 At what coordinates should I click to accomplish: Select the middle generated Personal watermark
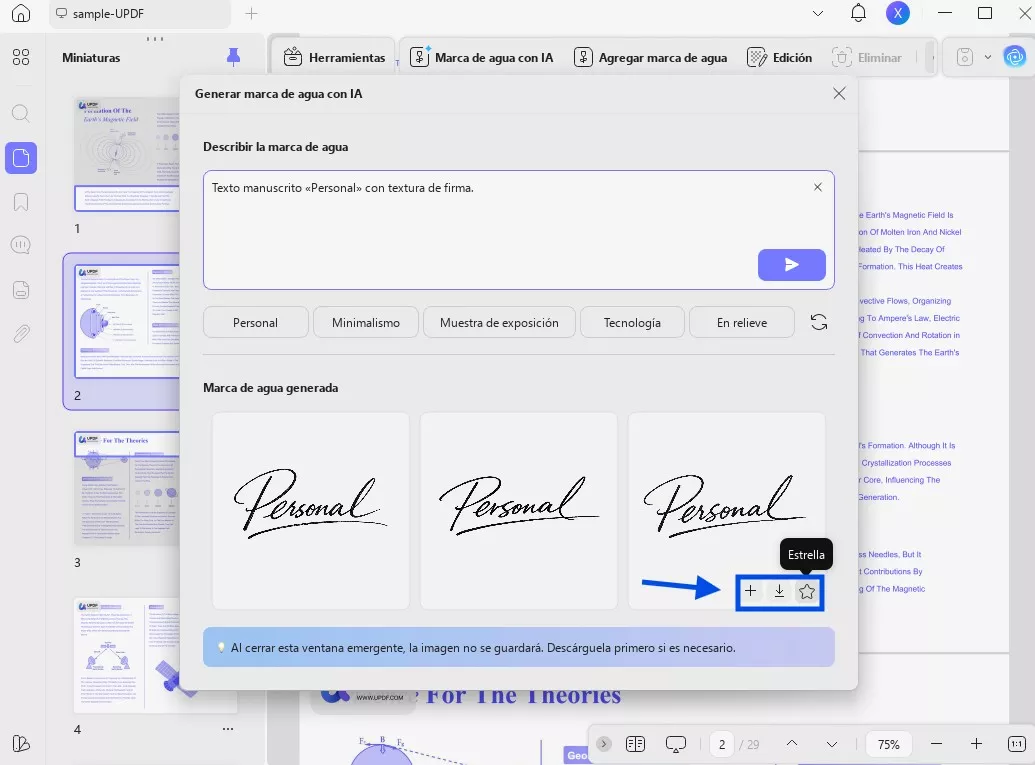tap(518, 511)
